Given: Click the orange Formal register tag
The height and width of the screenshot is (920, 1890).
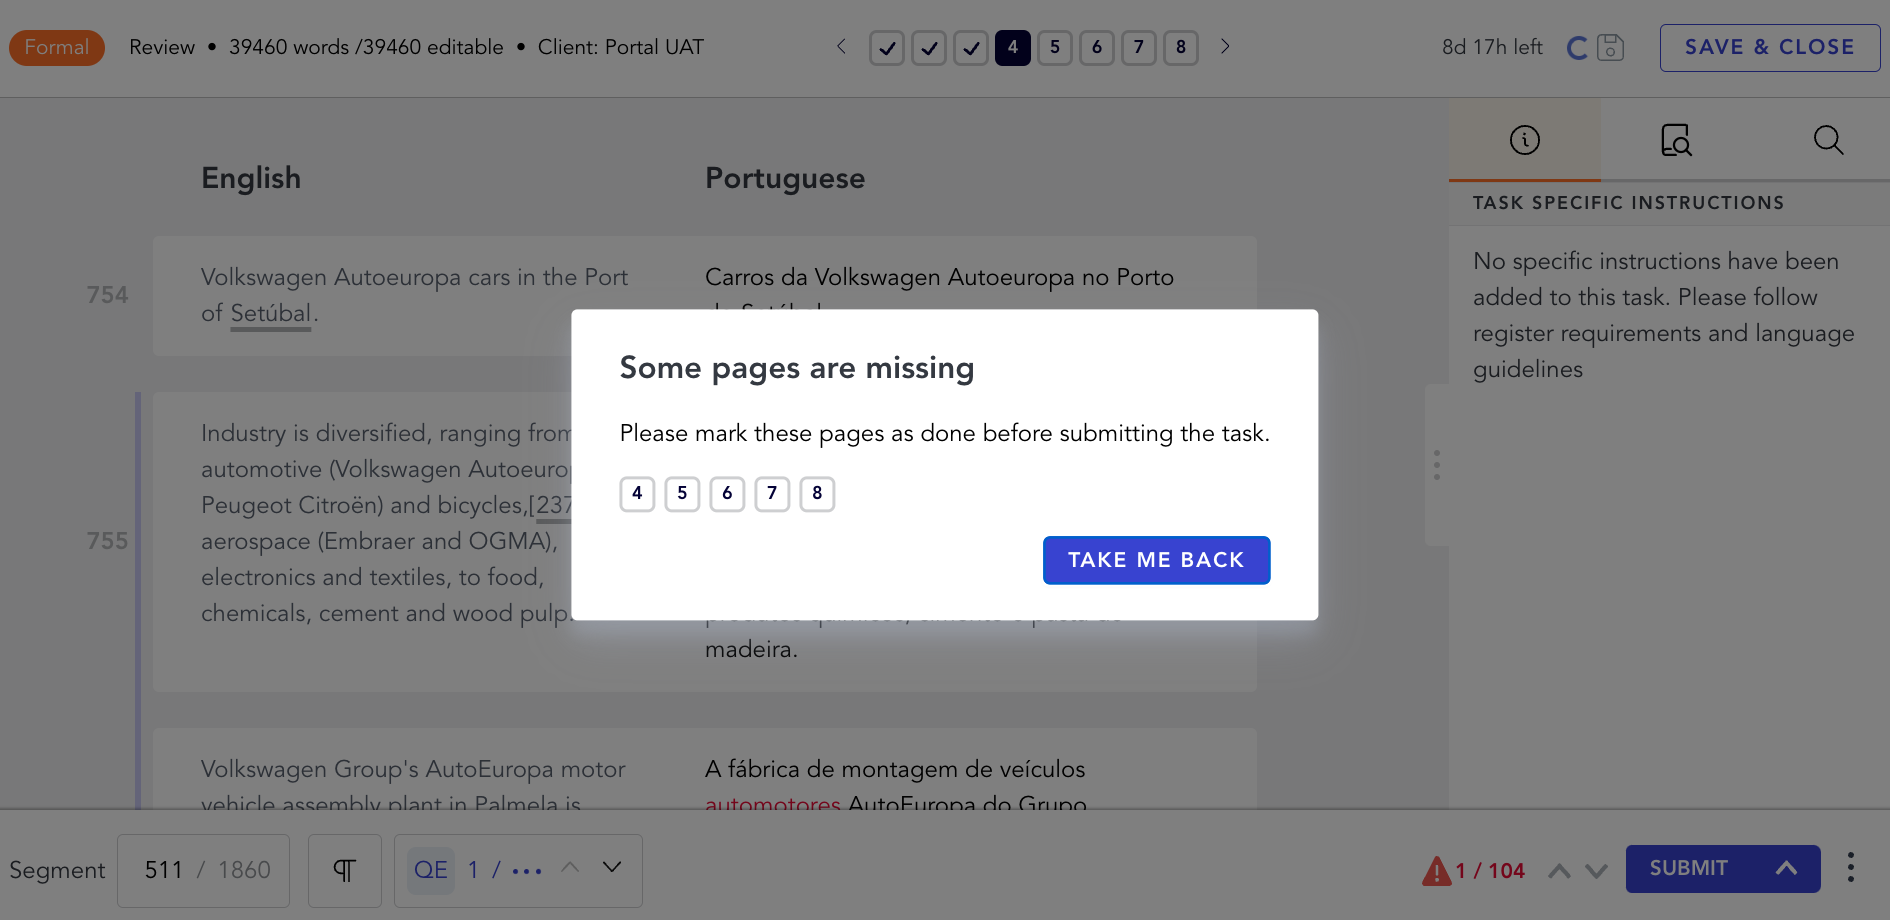Looking at the screenshot, I should 57,47.
